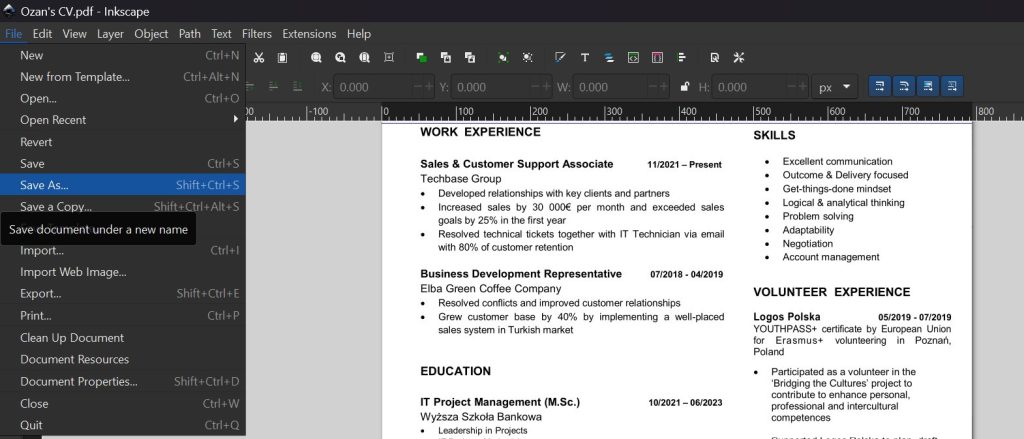Click the Paste clipboard icon
The image size is (1024, 439).
coord(282,57)
